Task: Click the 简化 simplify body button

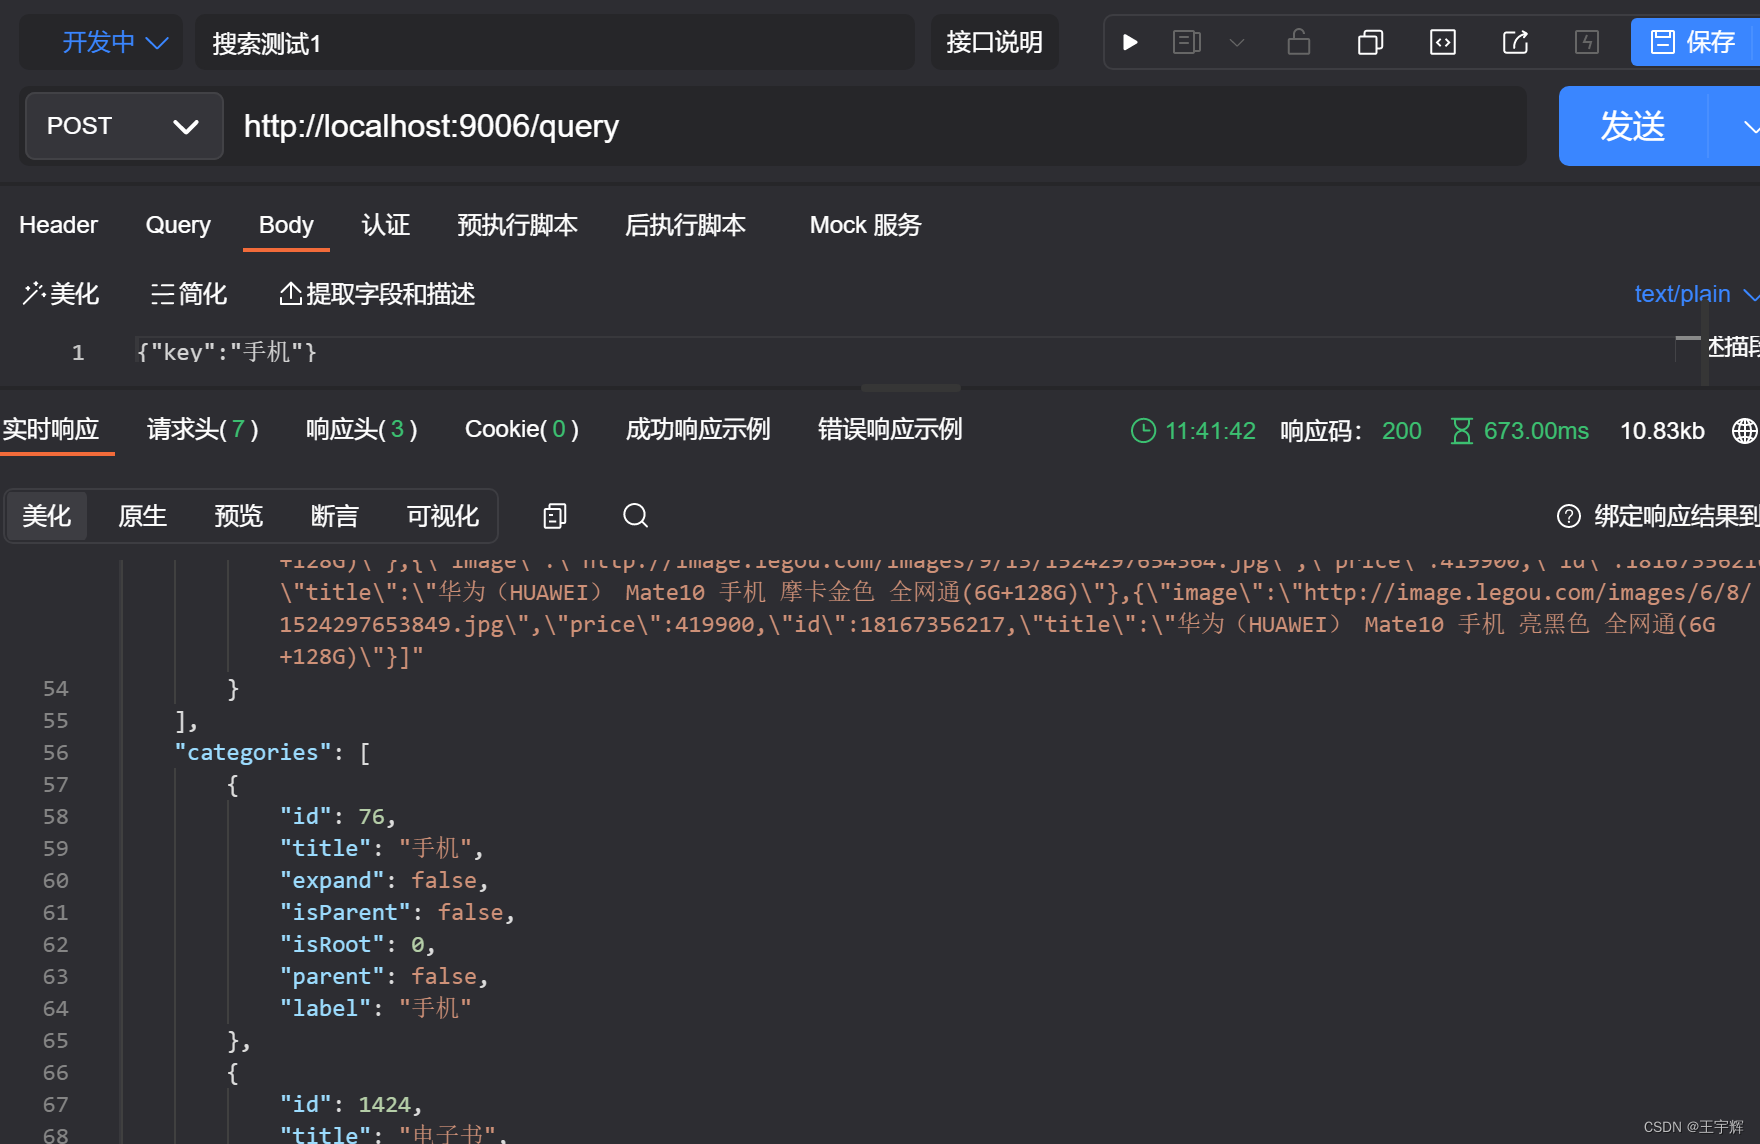Action: pyautogui.click(x=189, y=294)
